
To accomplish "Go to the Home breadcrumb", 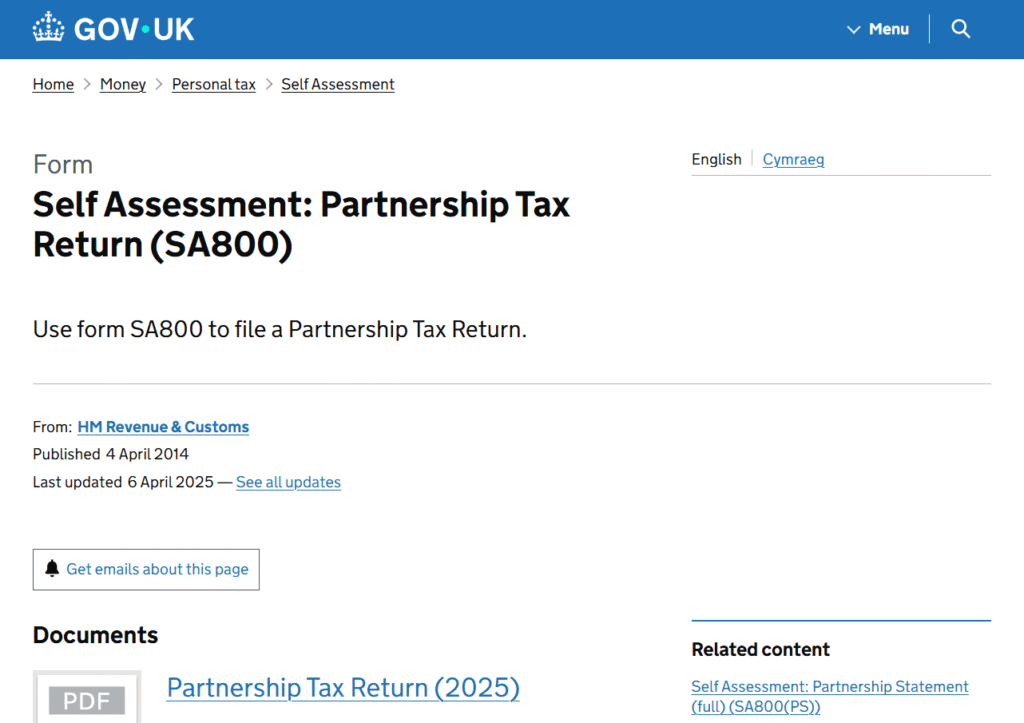I will click(53, 85).
